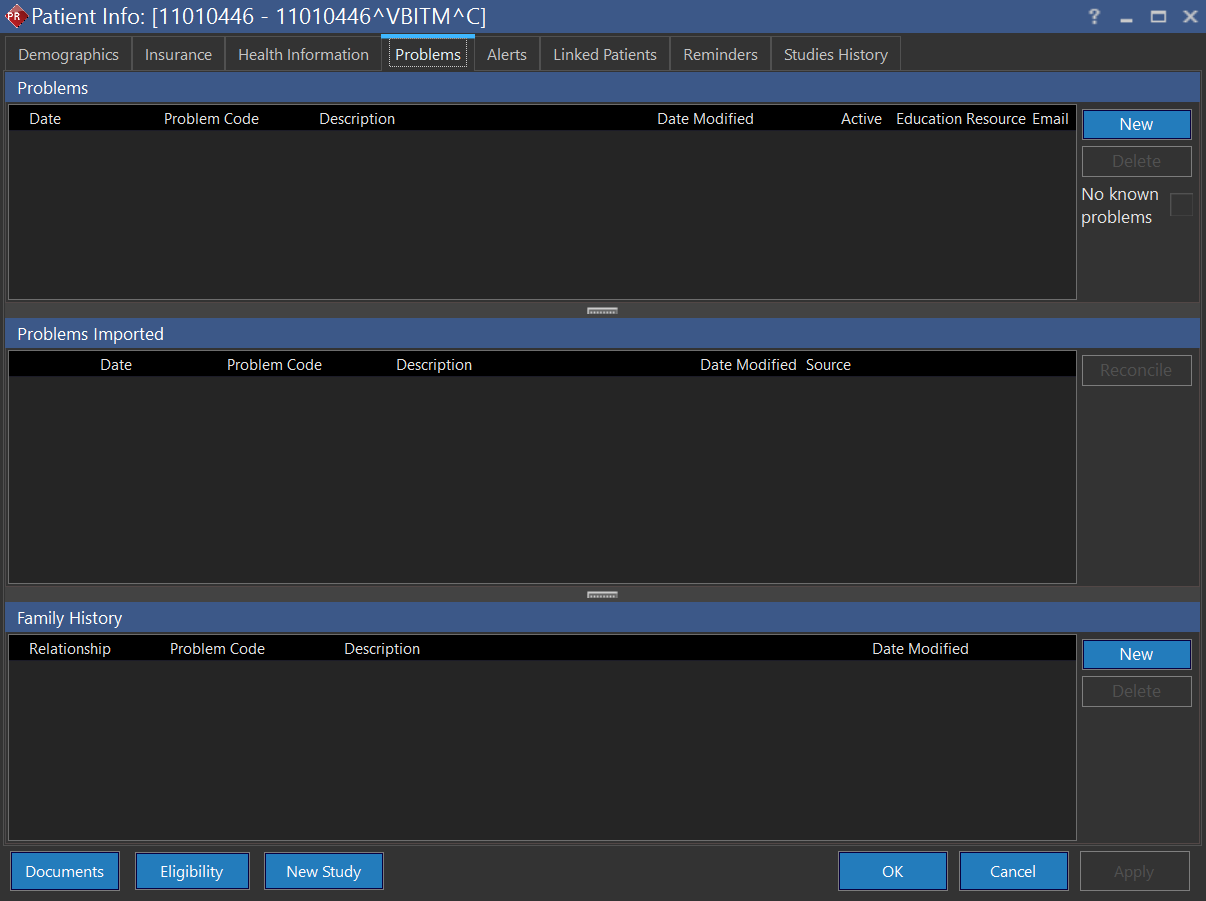Image resolution: width=1206 pixels, height=901 pixels.
Task: Sort problems by clicking the Date column header
Action: [x=45, y=118]
